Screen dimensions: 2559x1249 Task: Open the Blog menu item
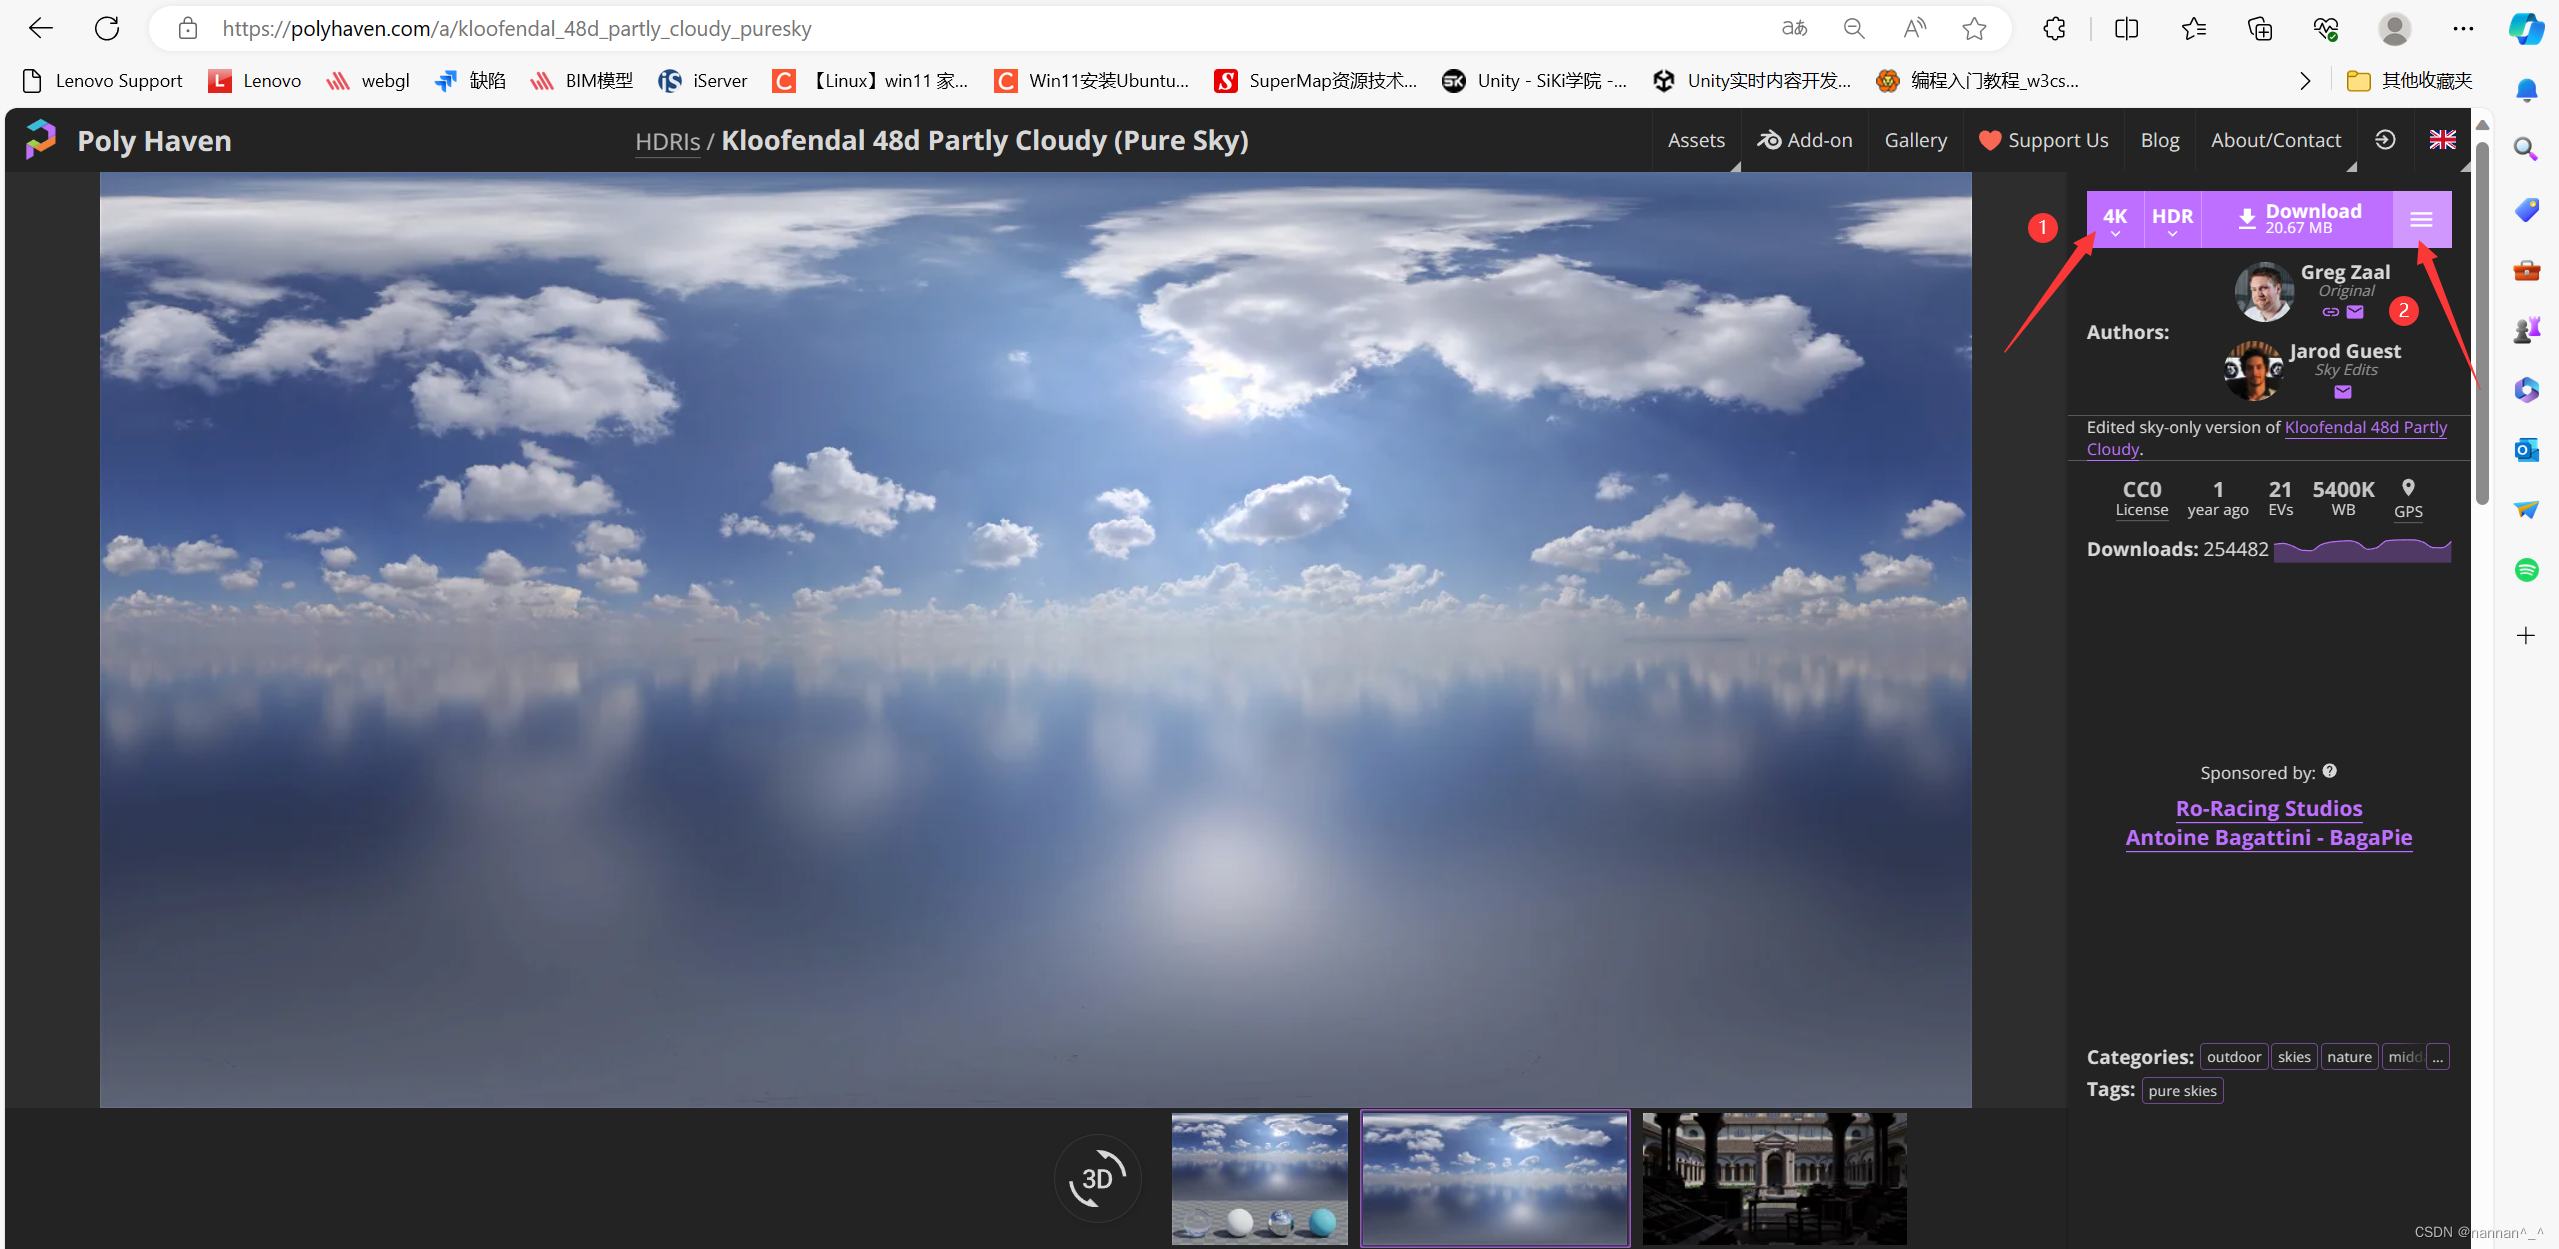2159,140
